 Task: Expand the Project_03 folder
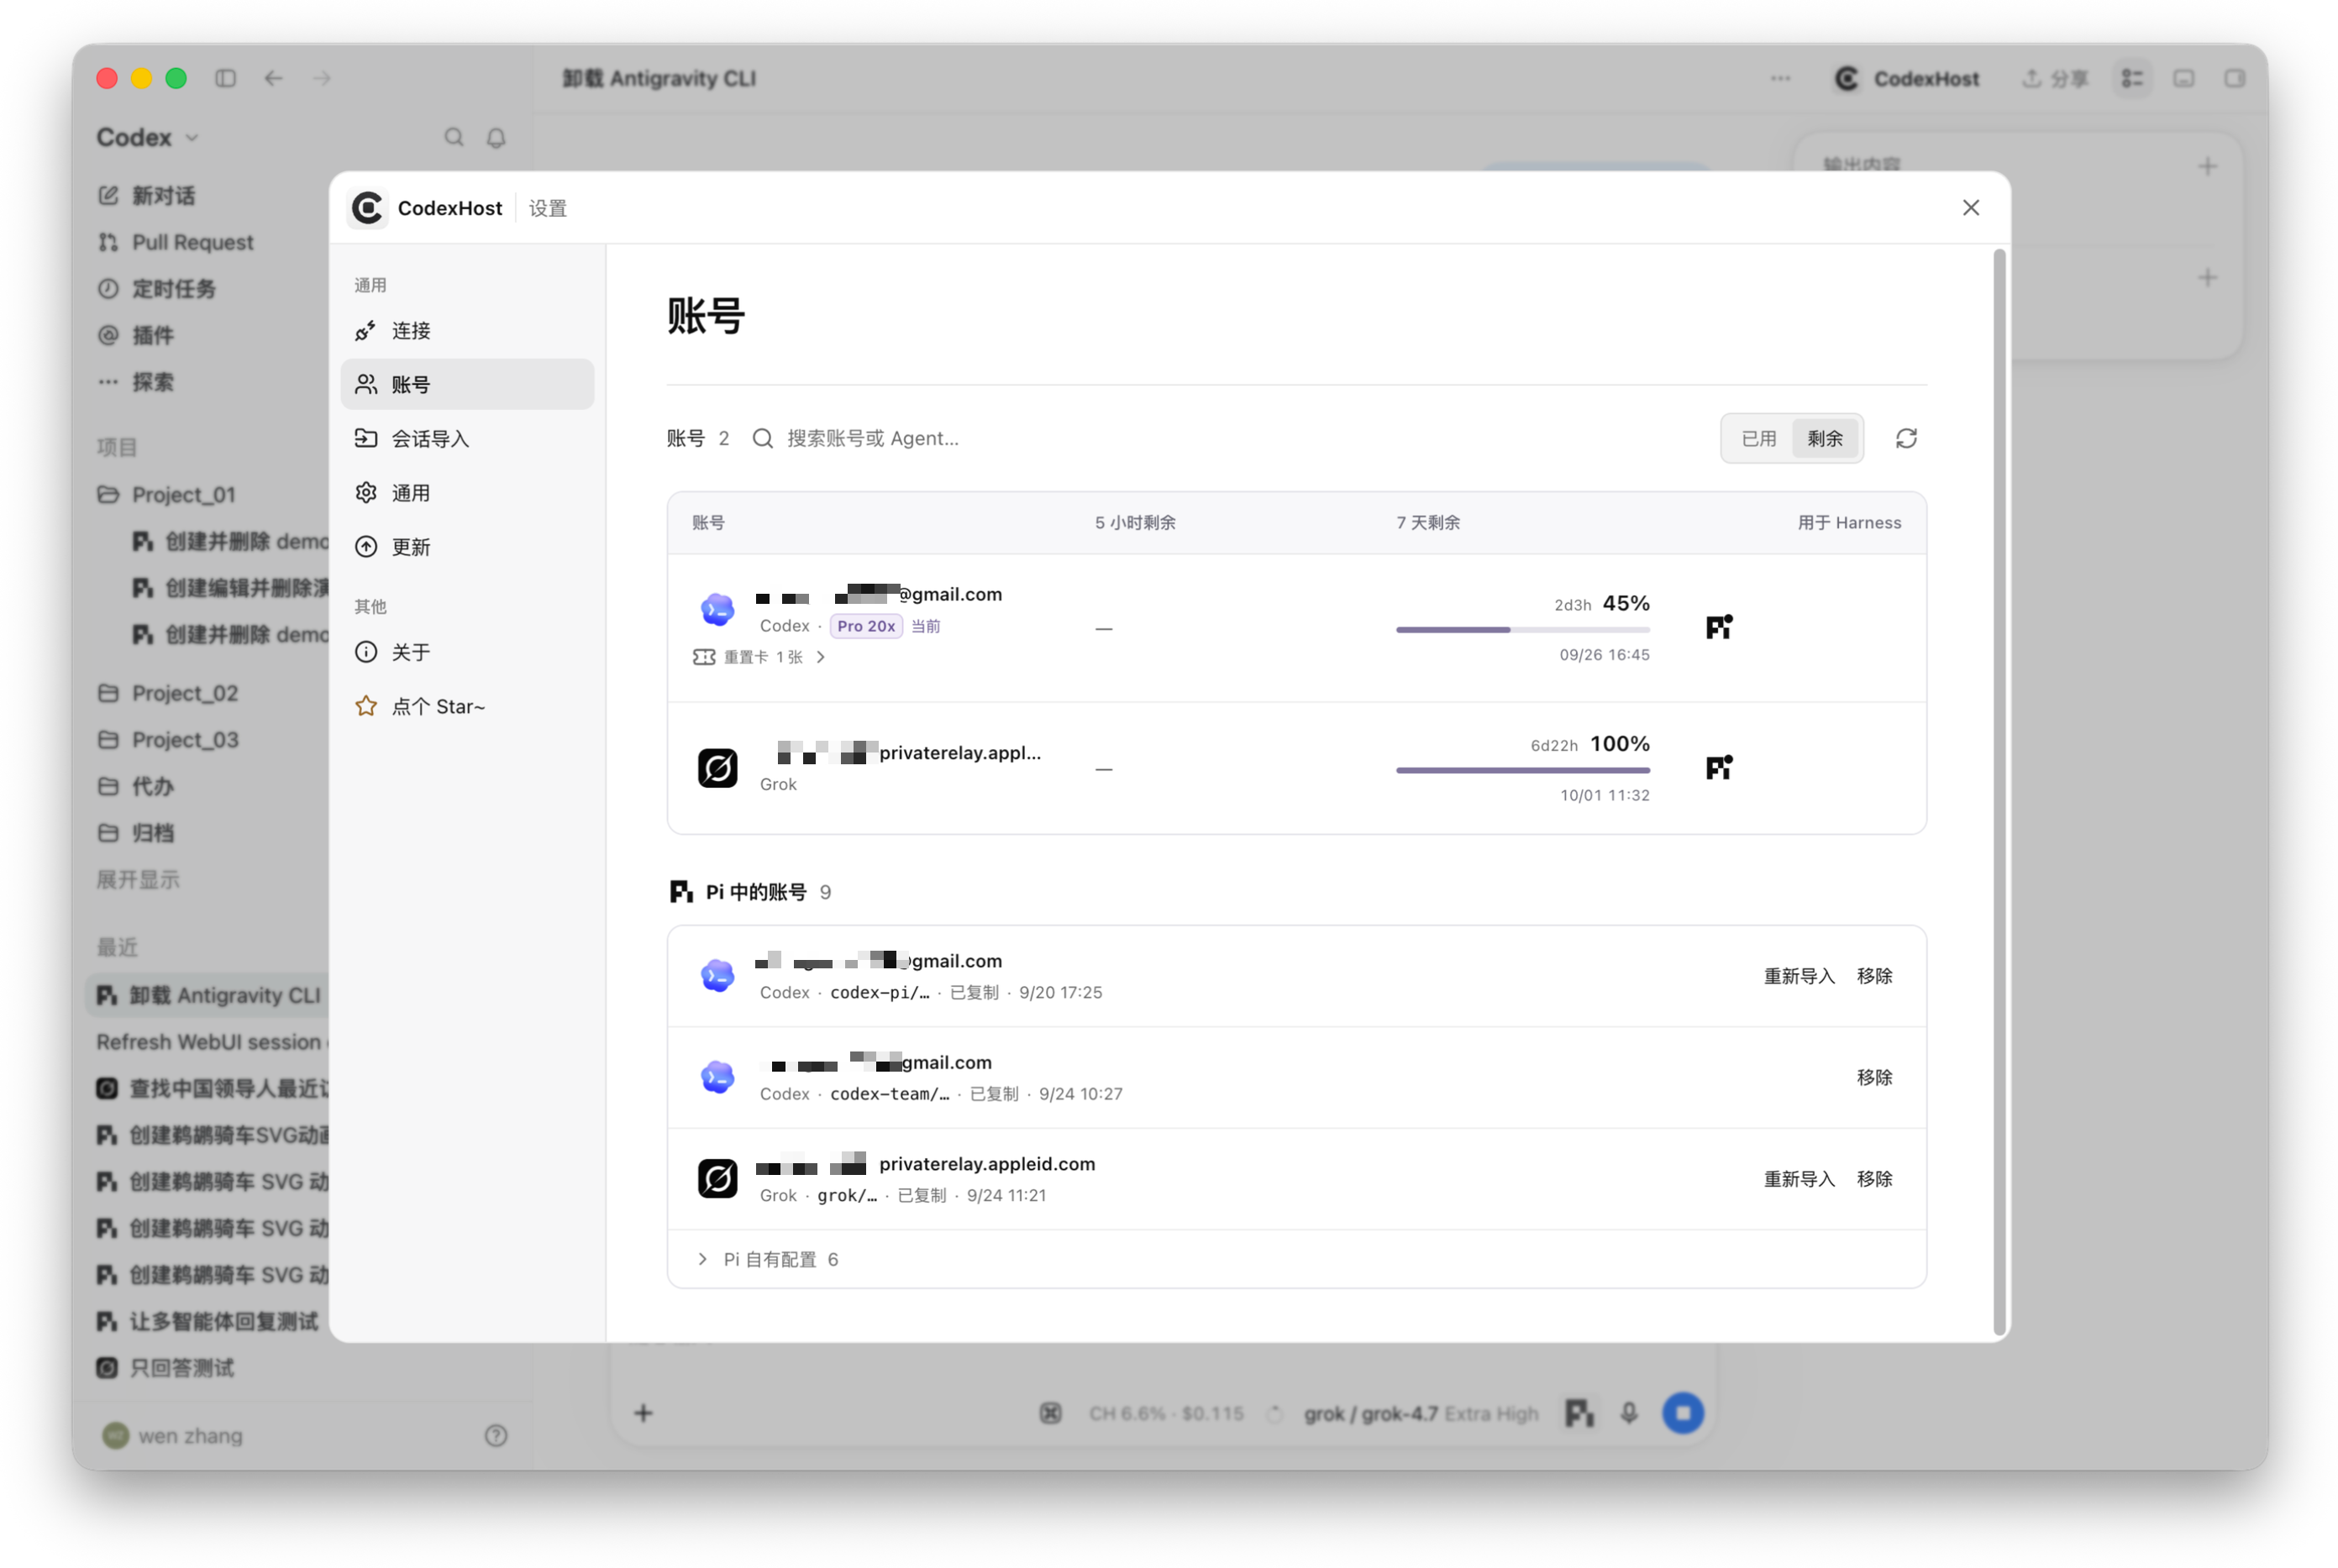click(167, 739)
